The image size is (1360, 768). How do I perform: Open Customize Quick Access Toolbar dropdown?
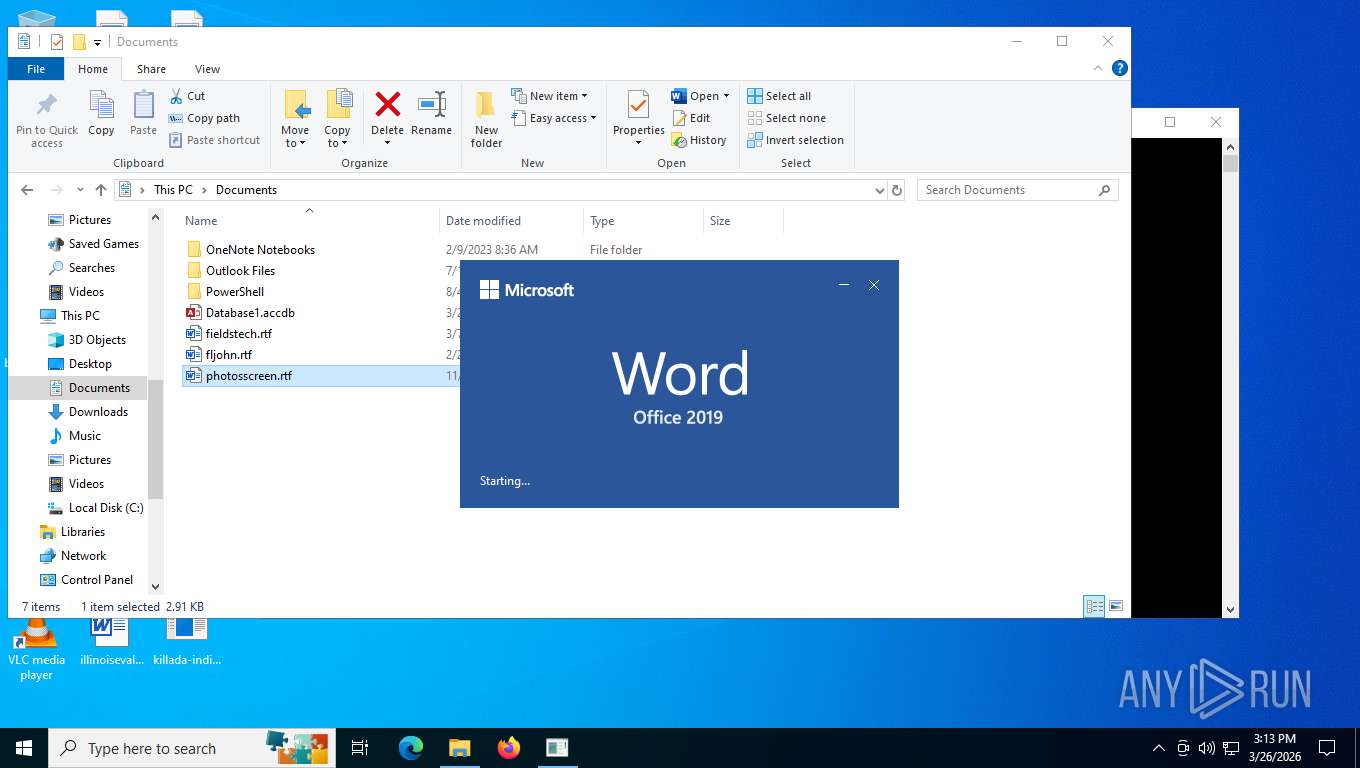pyautogui.click(x=97, y=42)
